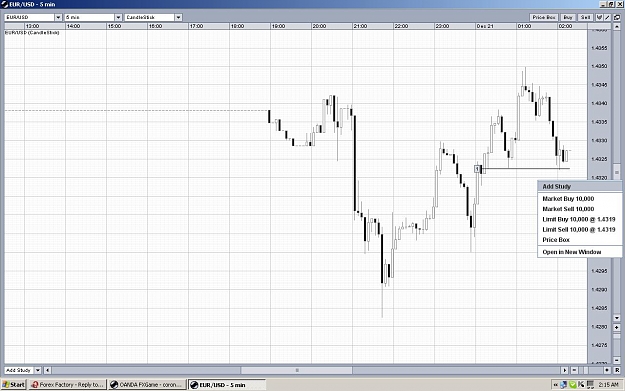This screenshot has height=391, width=625.
Task: Click the R reset chart button
Action: (x=617, y=370)
